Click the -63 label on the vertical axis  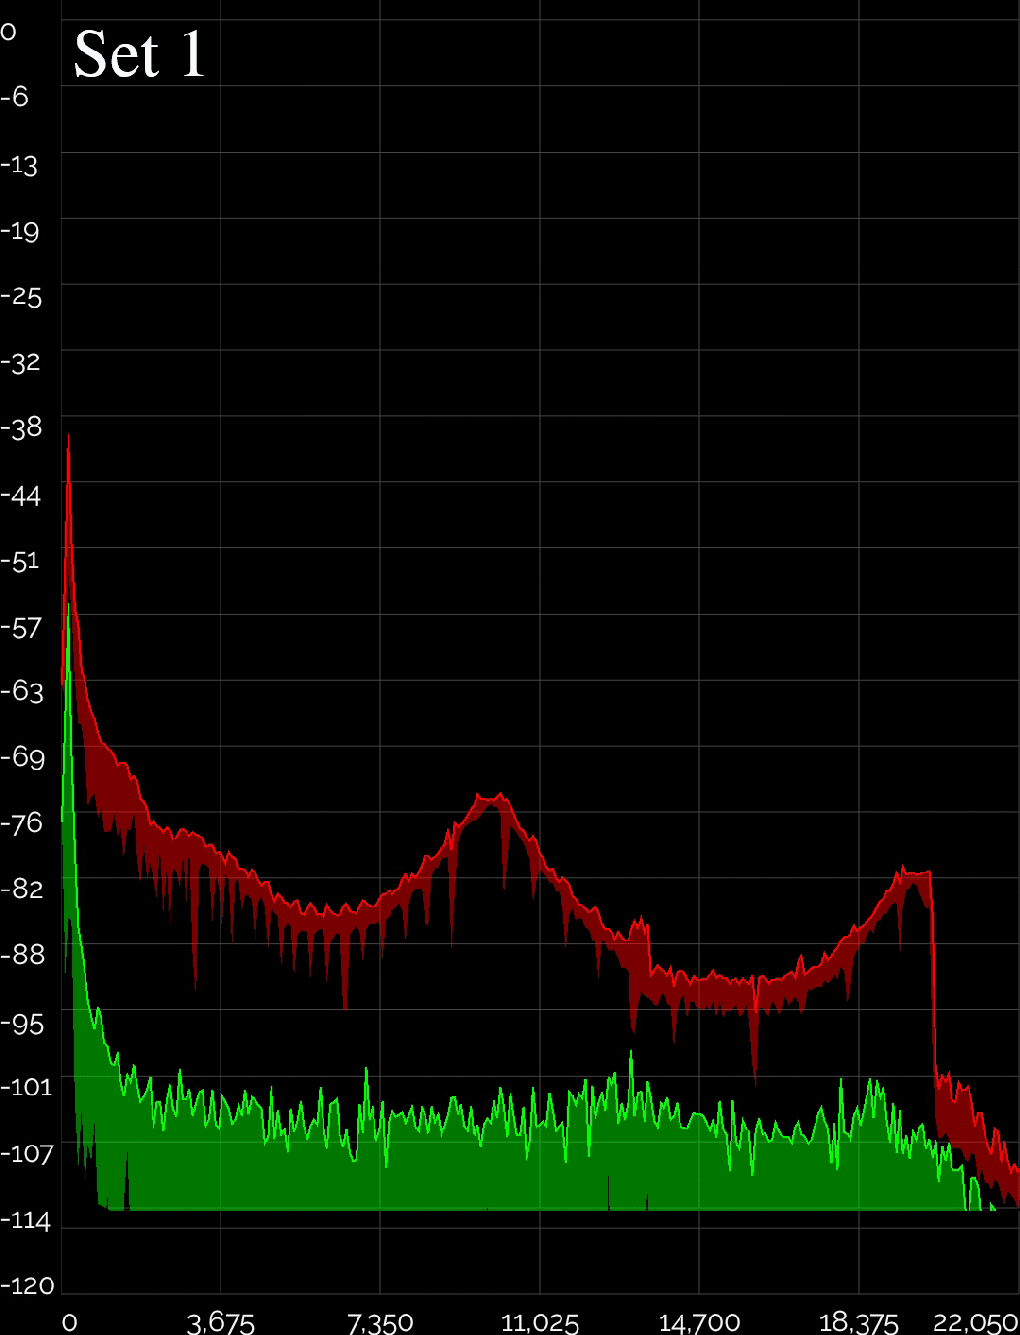coord(22,692)
